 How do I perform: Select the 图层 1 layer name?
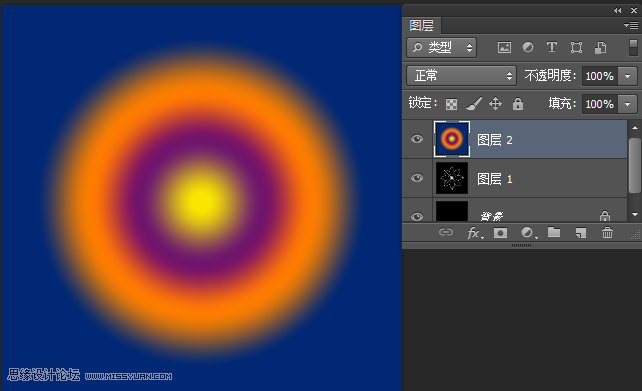(495, 179)
